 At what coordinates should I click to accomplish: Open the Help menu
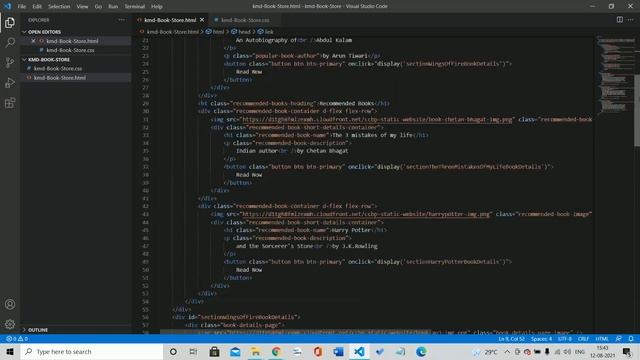pos(157,6)
